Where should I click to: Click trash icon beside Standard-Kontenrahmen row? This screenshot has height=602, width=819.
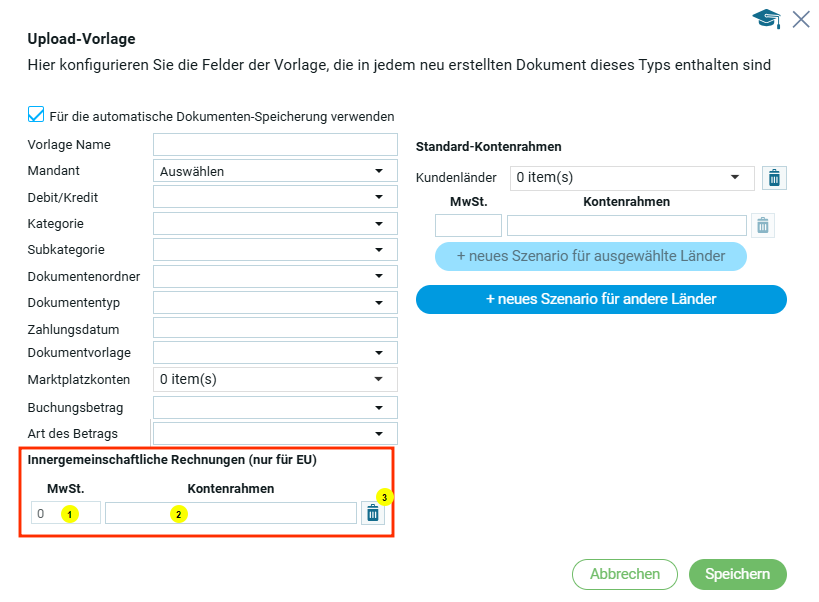[763, 226]
